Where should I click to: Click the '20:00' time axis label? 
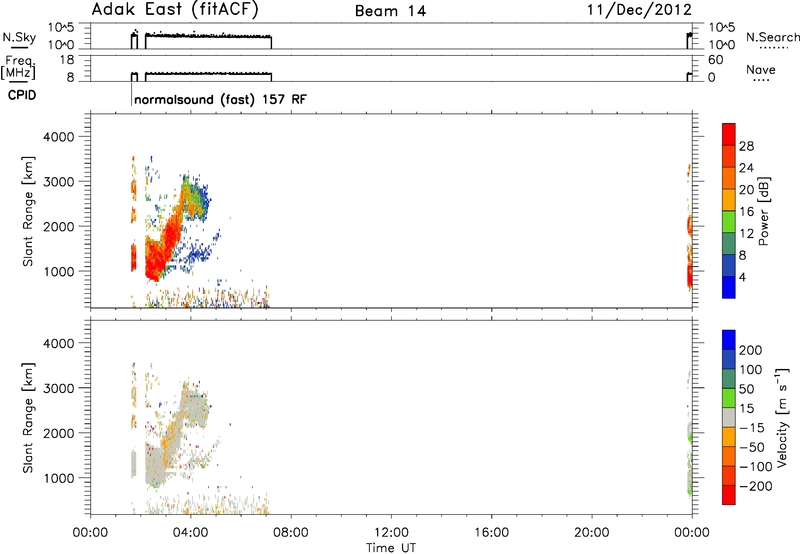point(591,533)
